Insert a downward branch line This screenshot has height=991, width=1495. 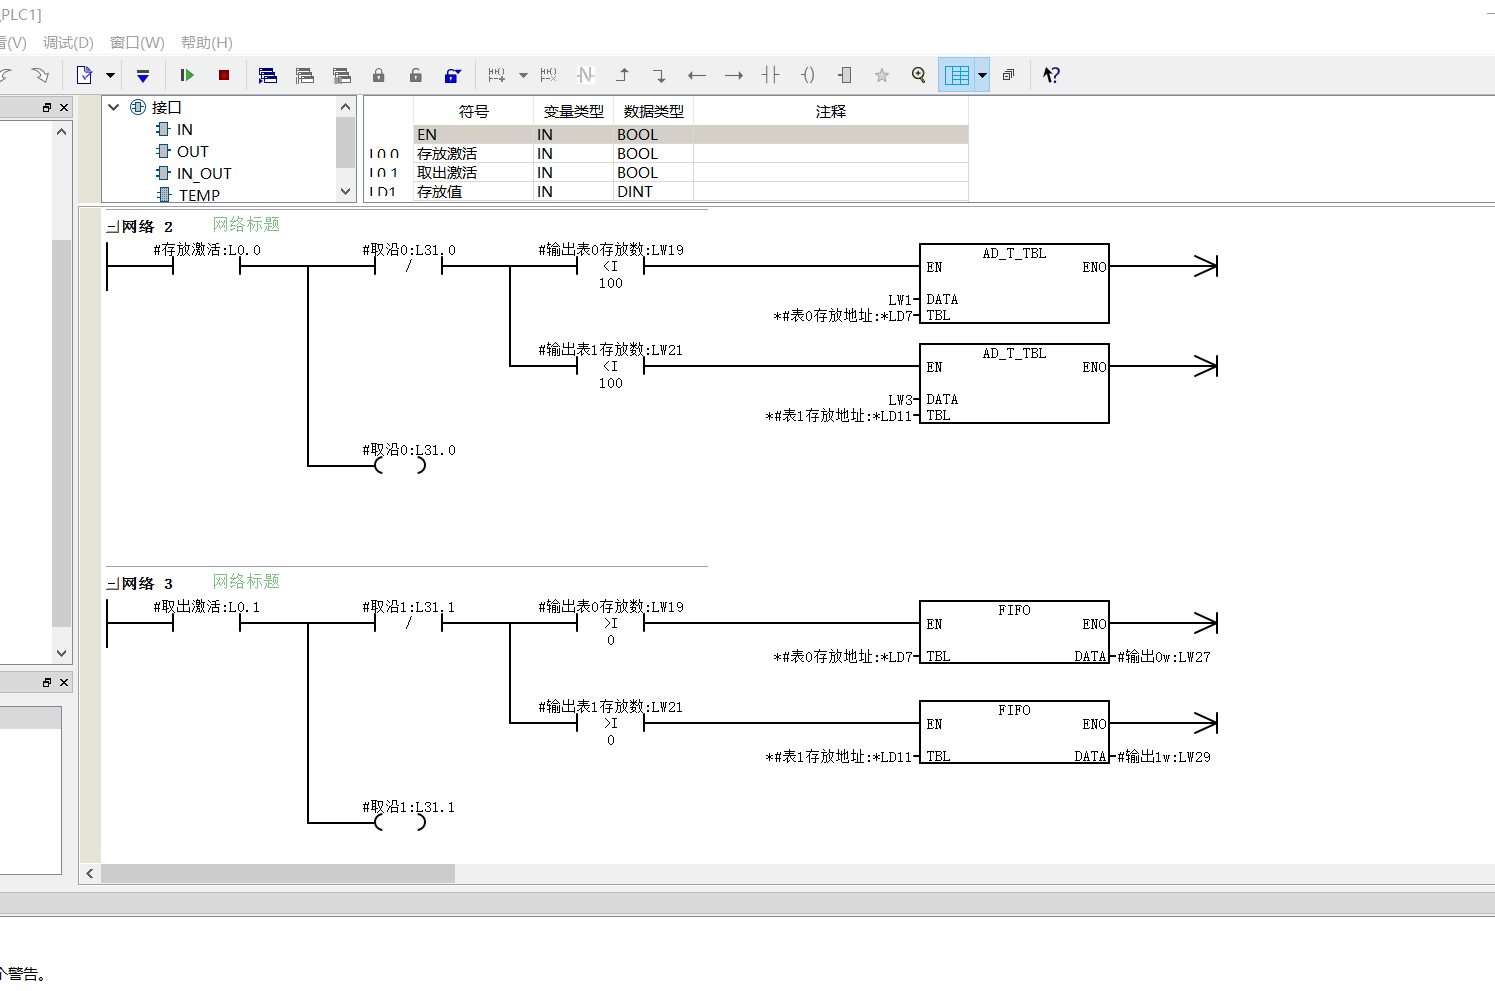point(659,75)
